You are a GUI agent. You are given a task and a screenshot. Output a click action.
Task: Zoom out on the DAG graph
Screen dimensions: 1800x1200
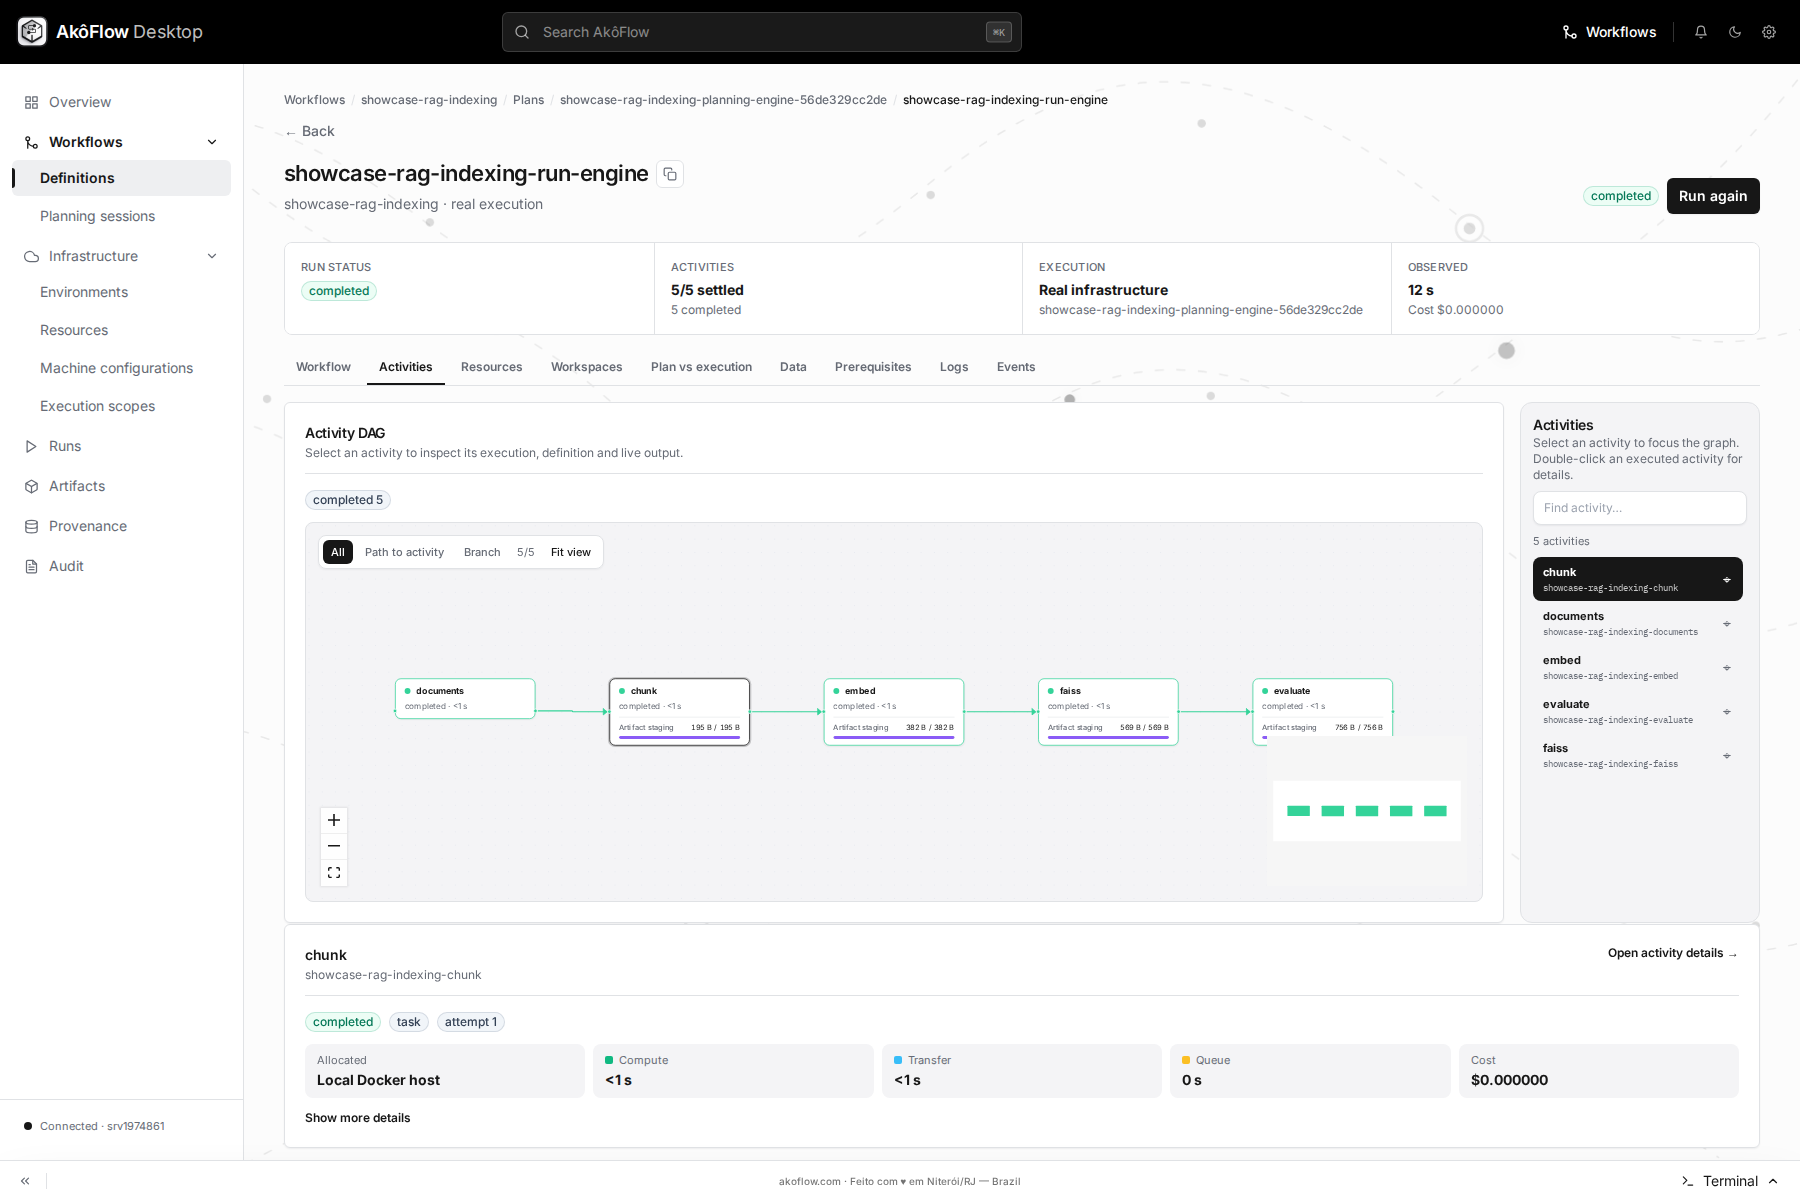coord(334,846)
